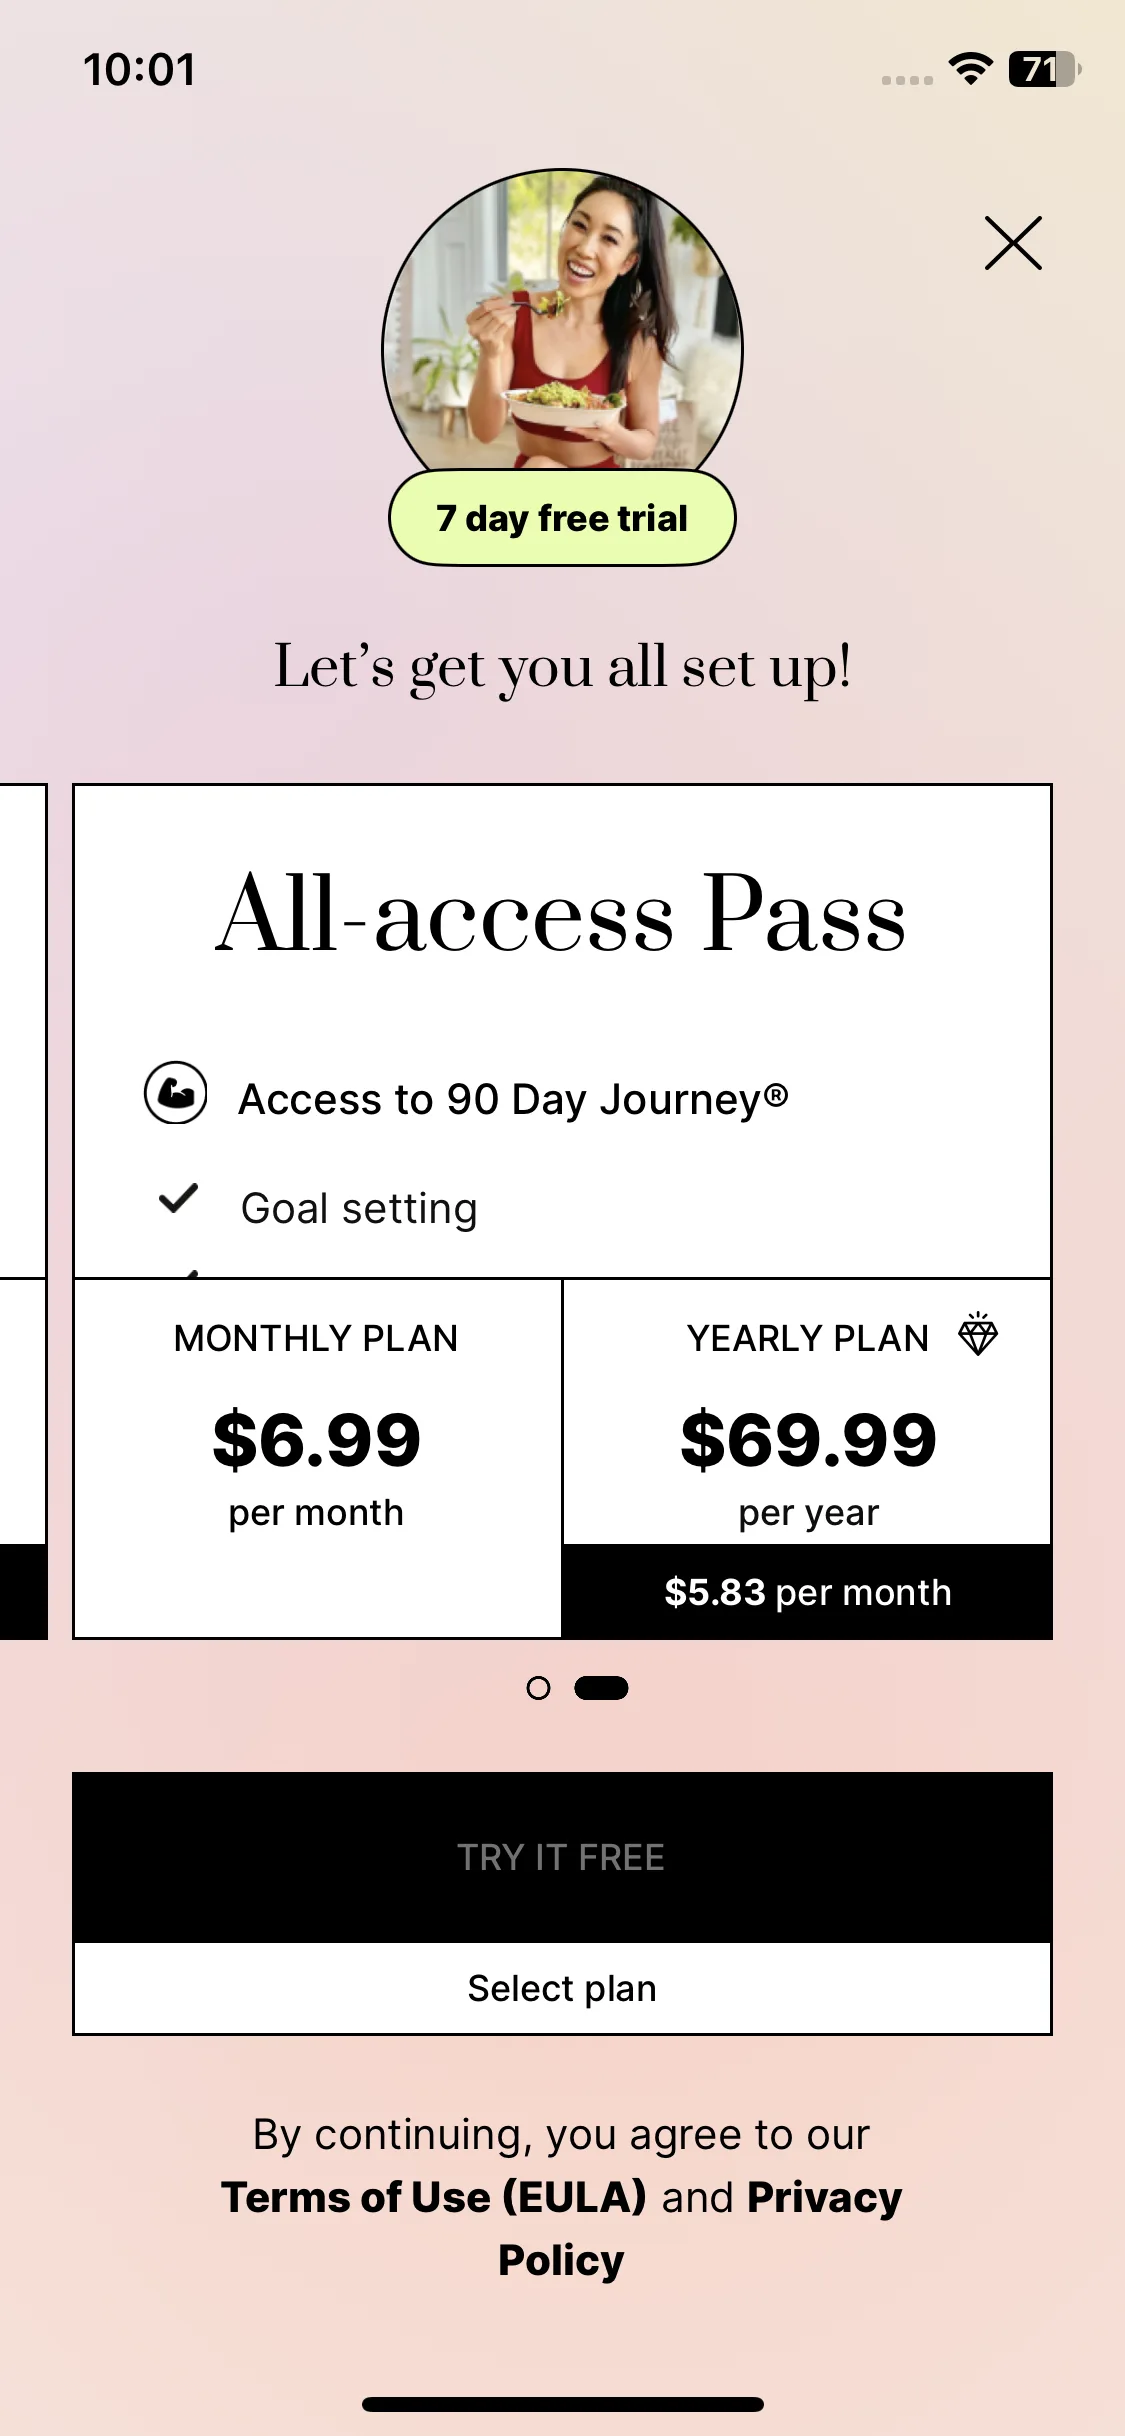Go to the first carousel page dot
This screenshot has height=2436, width=1125.
click(x=538, y=1688)
